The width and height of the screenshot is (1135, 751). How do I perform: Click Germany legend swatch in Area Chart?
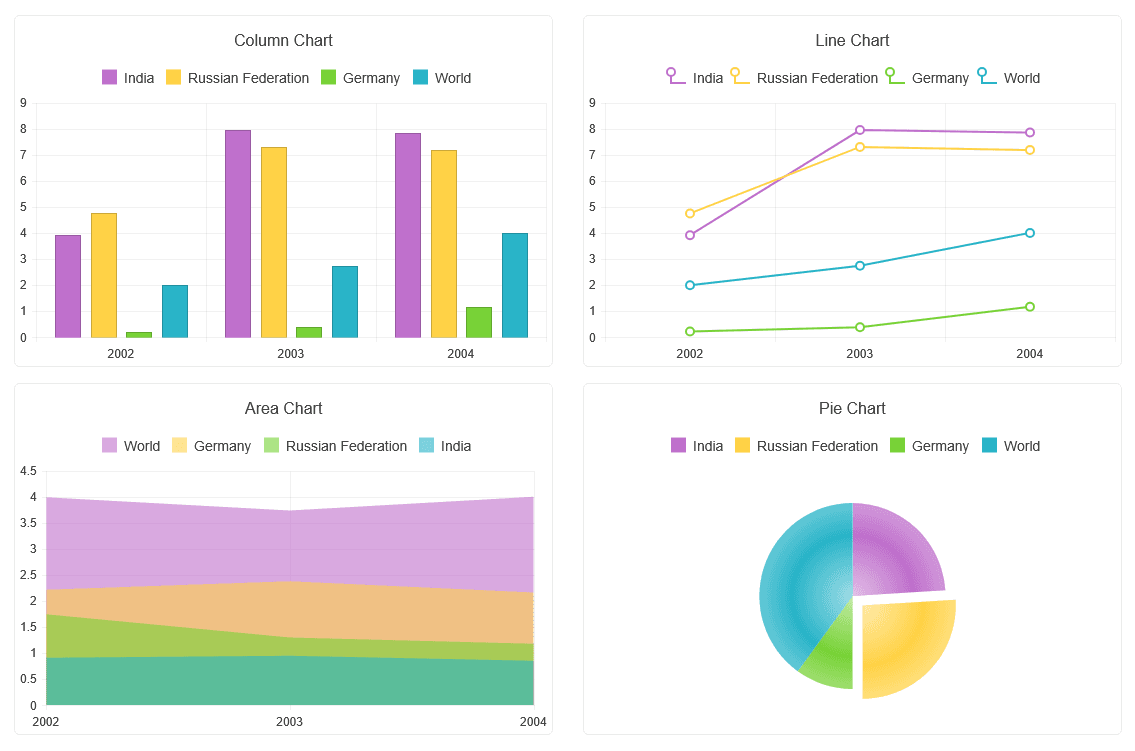180,445
